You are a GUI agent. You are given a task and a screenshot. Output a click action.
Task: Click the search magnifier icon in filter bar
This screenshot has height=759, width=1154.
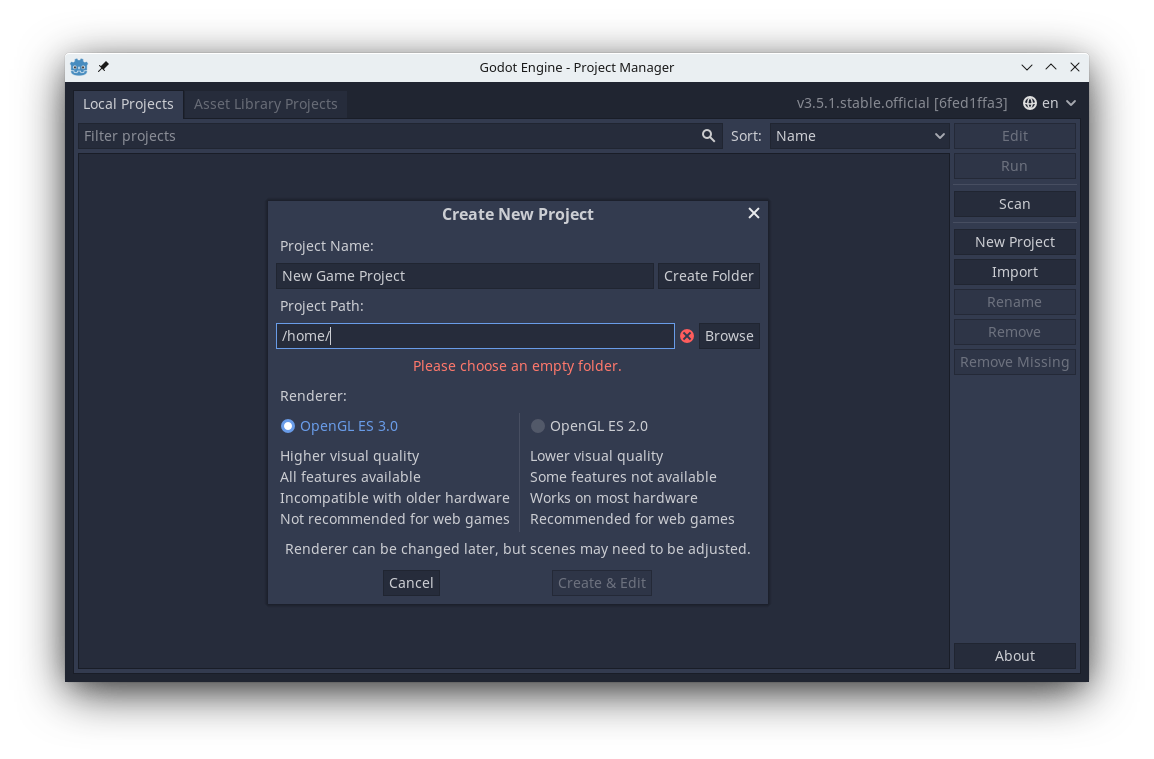(x=708, y=135)
